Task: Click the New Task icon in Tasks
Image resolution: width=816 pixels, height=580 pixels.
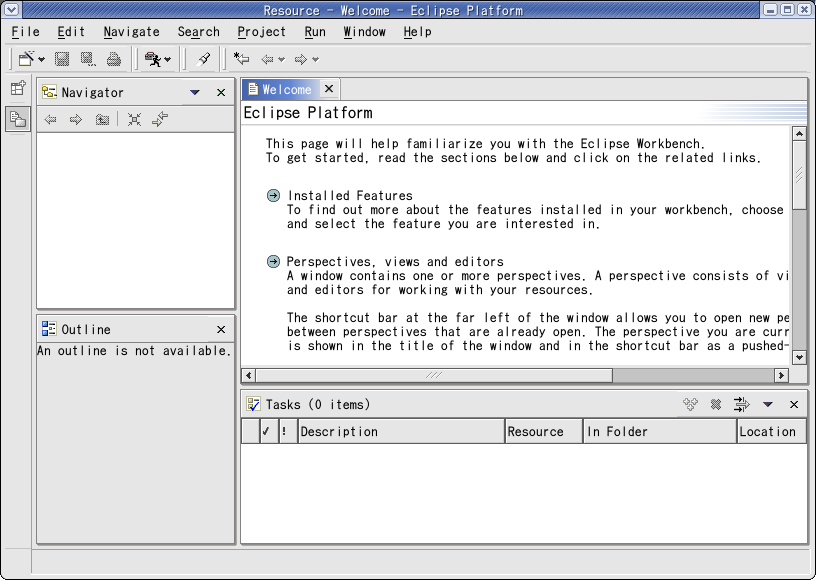Action: point(691,404)
